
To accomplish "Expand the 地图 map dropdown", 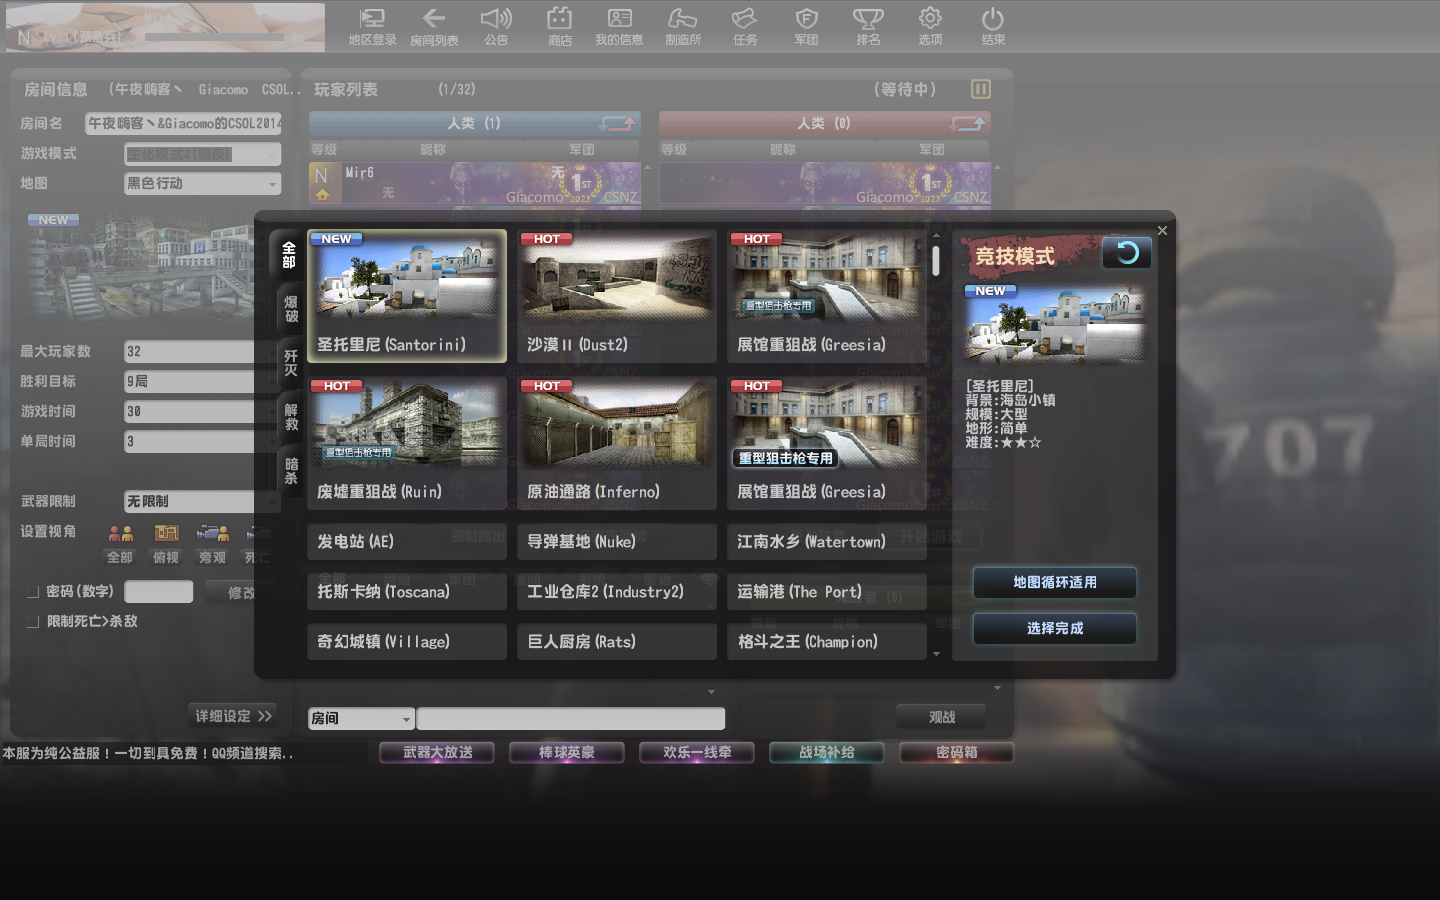I will [x=271, y=184].
